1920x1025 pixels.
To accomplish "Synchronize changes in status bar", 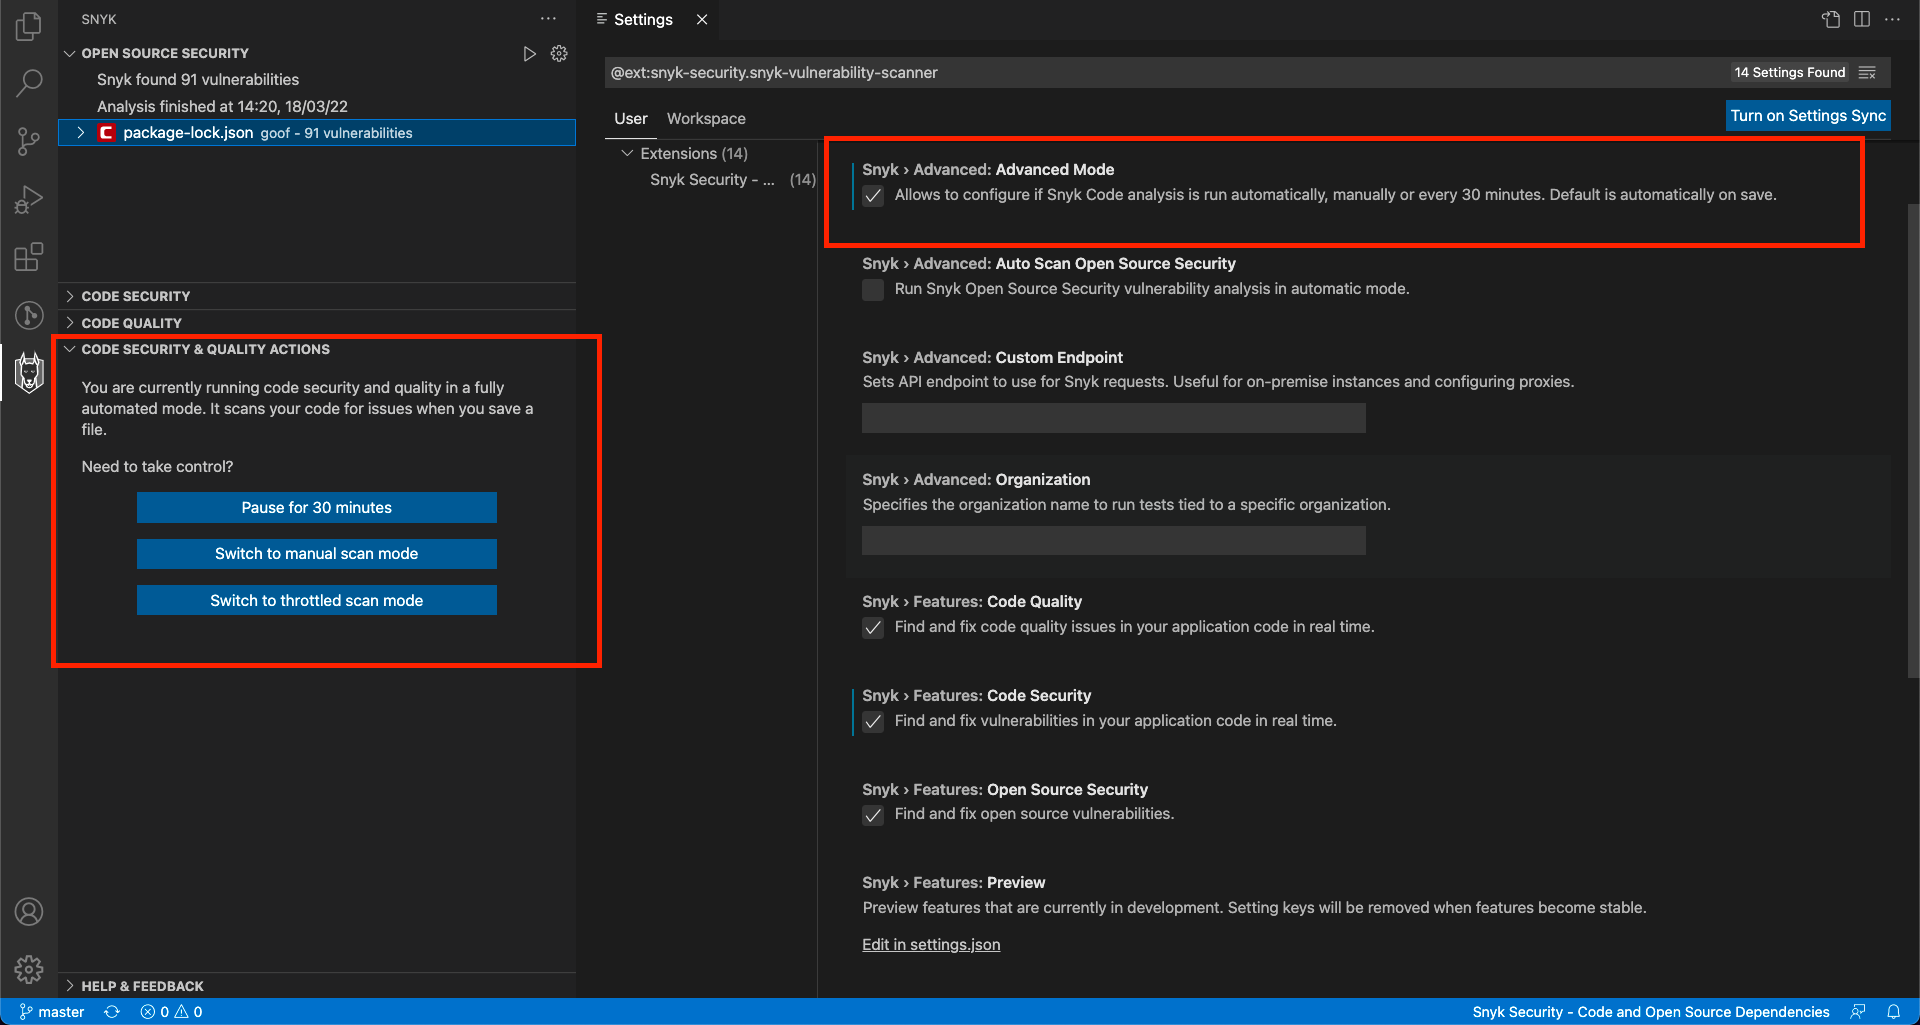I will click(112, 1012).
